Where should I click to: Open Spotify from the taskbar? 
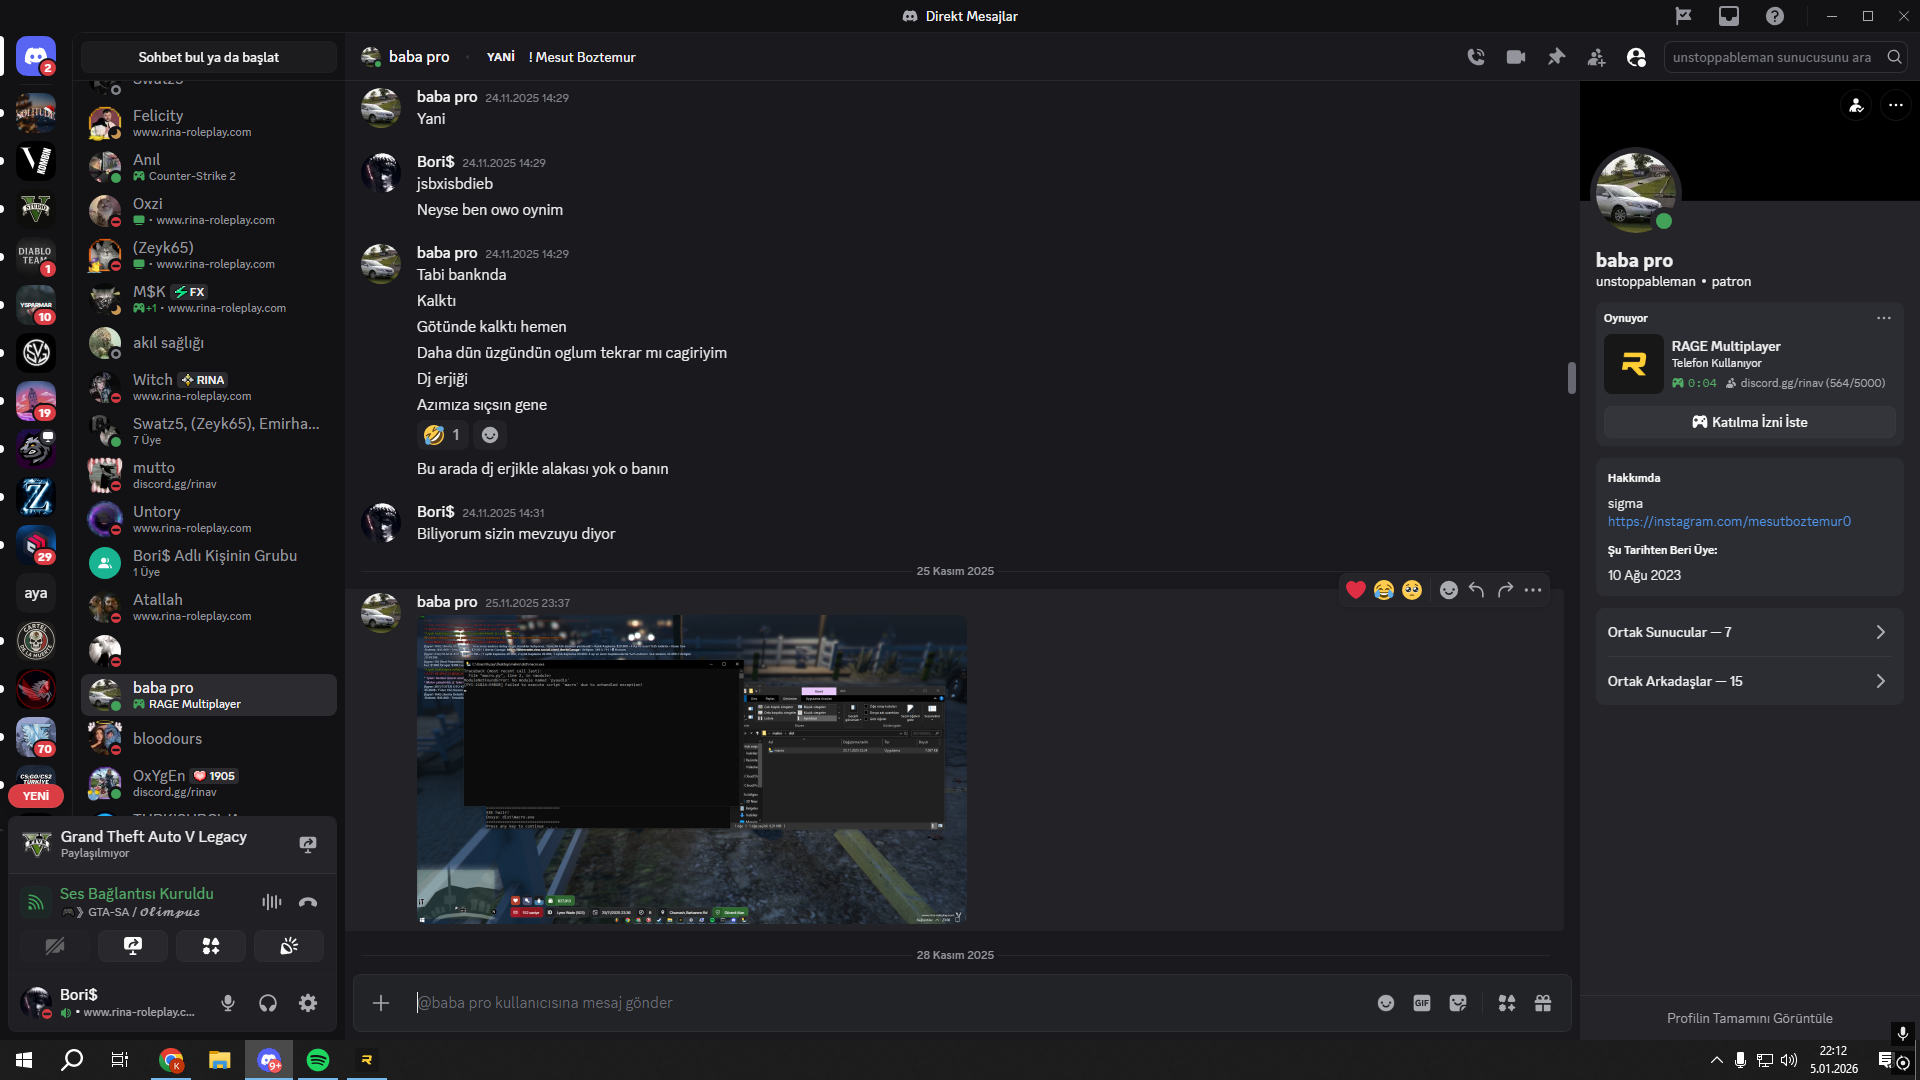coord(318,1060)
